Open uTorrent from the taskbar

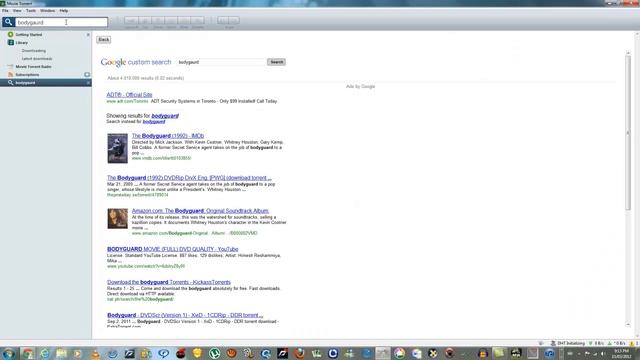[x=214, y=353]
